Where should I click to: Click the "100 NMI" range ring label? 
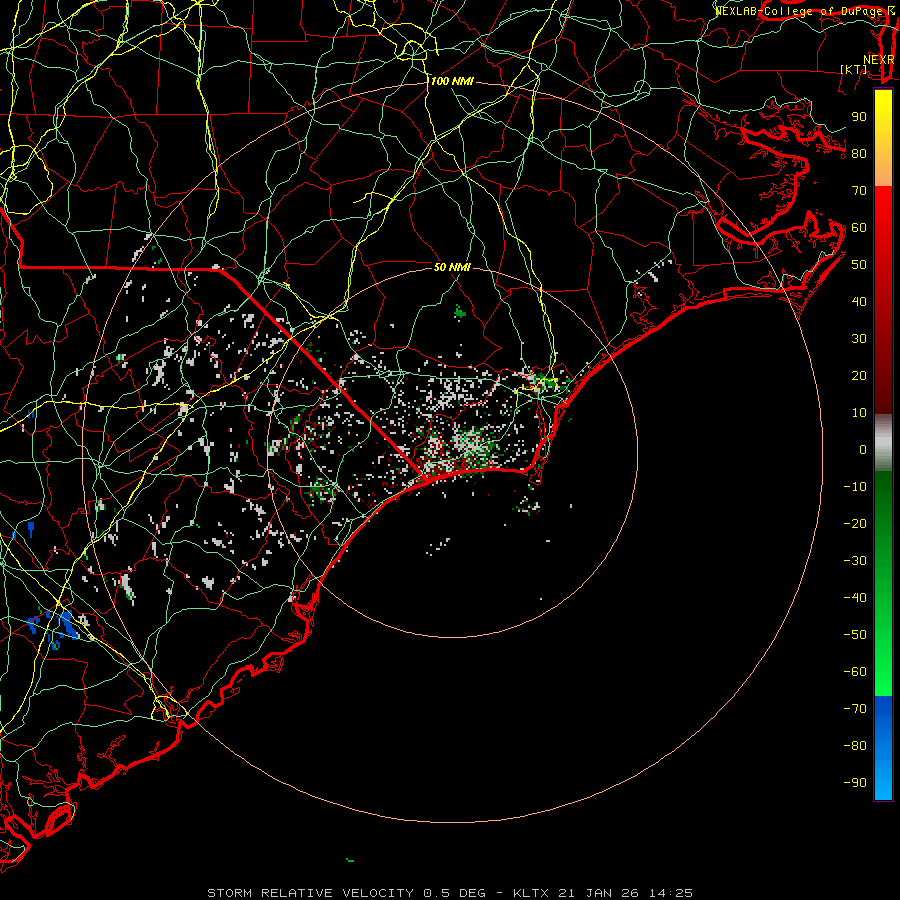[452, 82]
